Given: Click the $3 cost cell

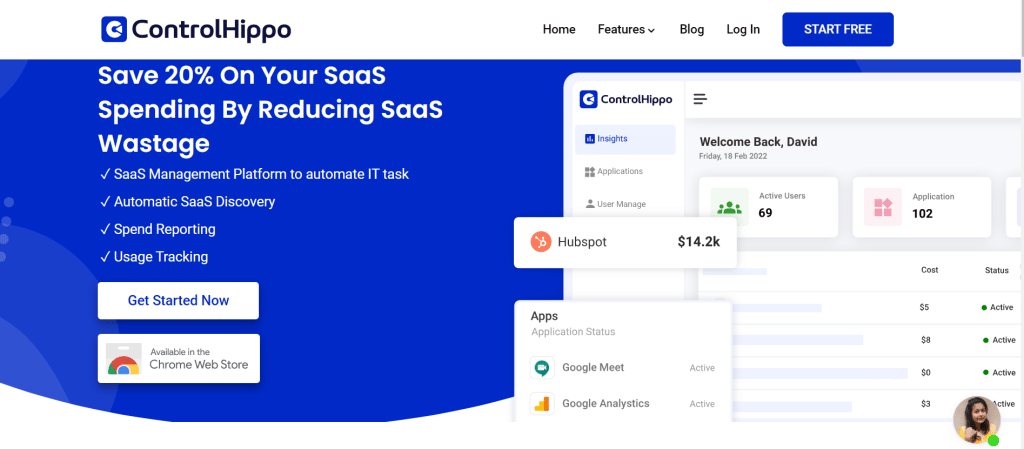Looking at the screenshot, I should [925, 404].
